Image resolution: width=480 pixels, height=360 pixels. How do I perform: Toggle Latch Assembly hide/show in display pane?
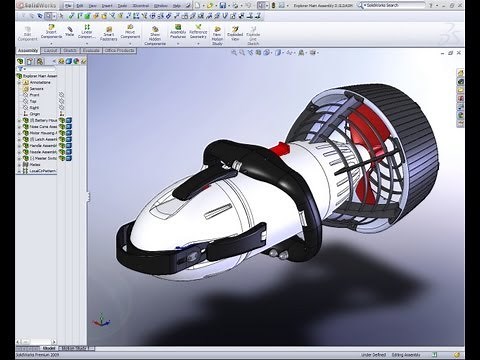point(62,139)
